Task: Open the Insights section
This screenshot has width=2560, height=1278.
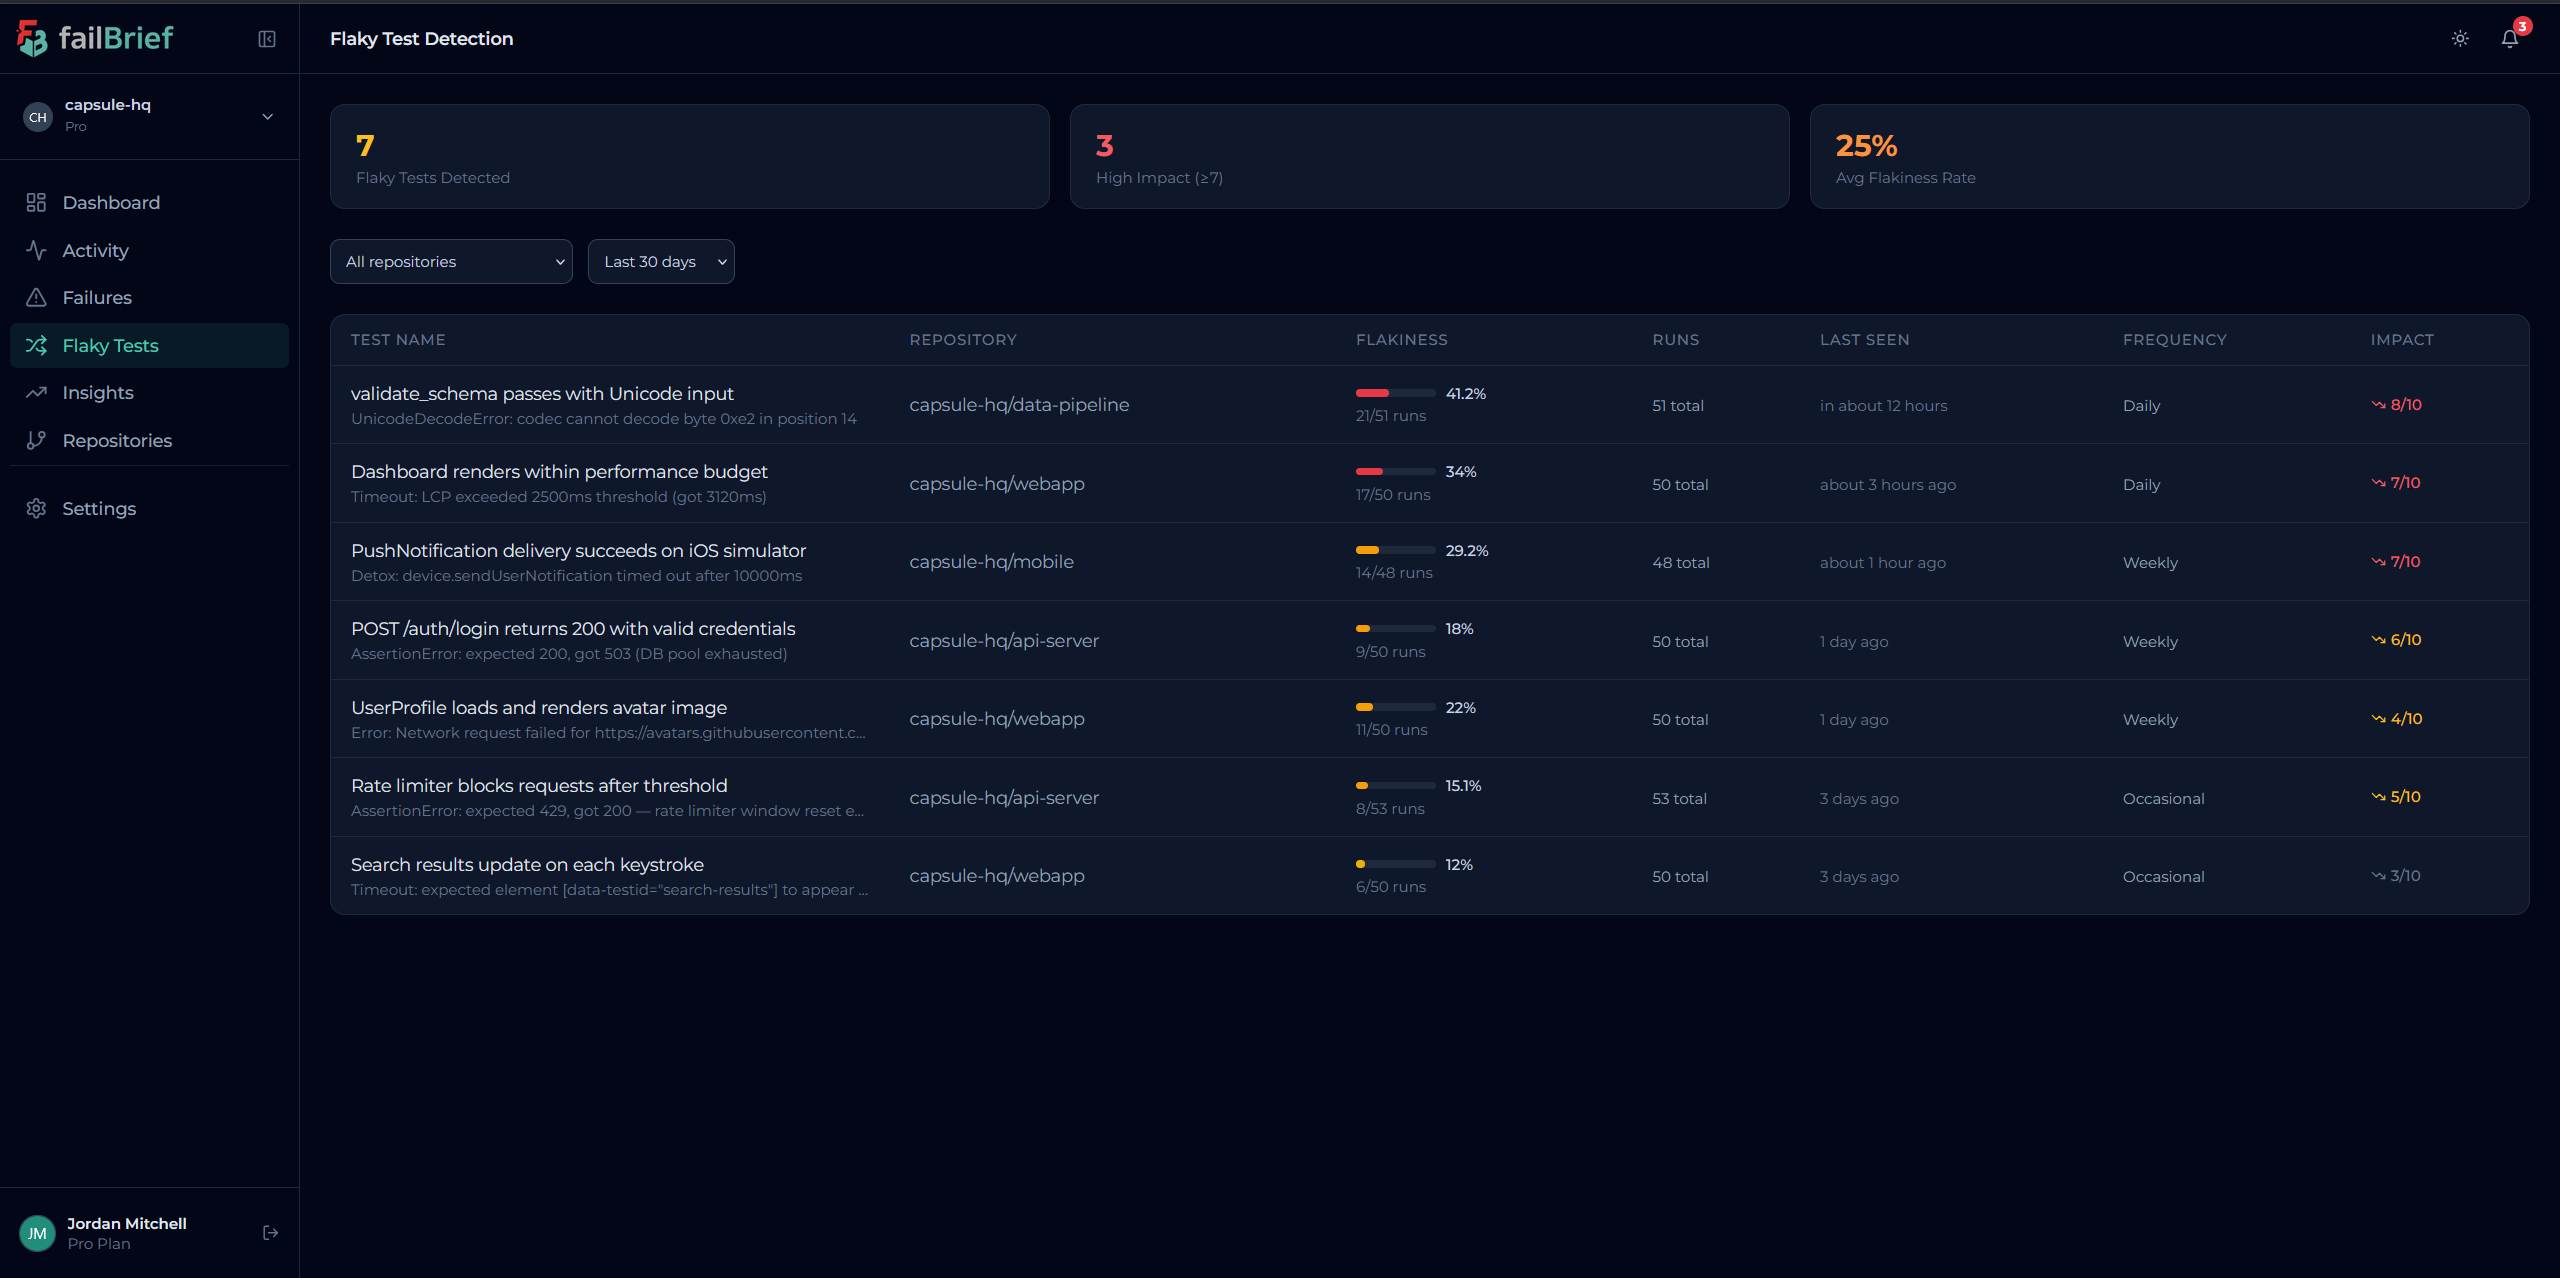Action: click(x=149, y=392)
